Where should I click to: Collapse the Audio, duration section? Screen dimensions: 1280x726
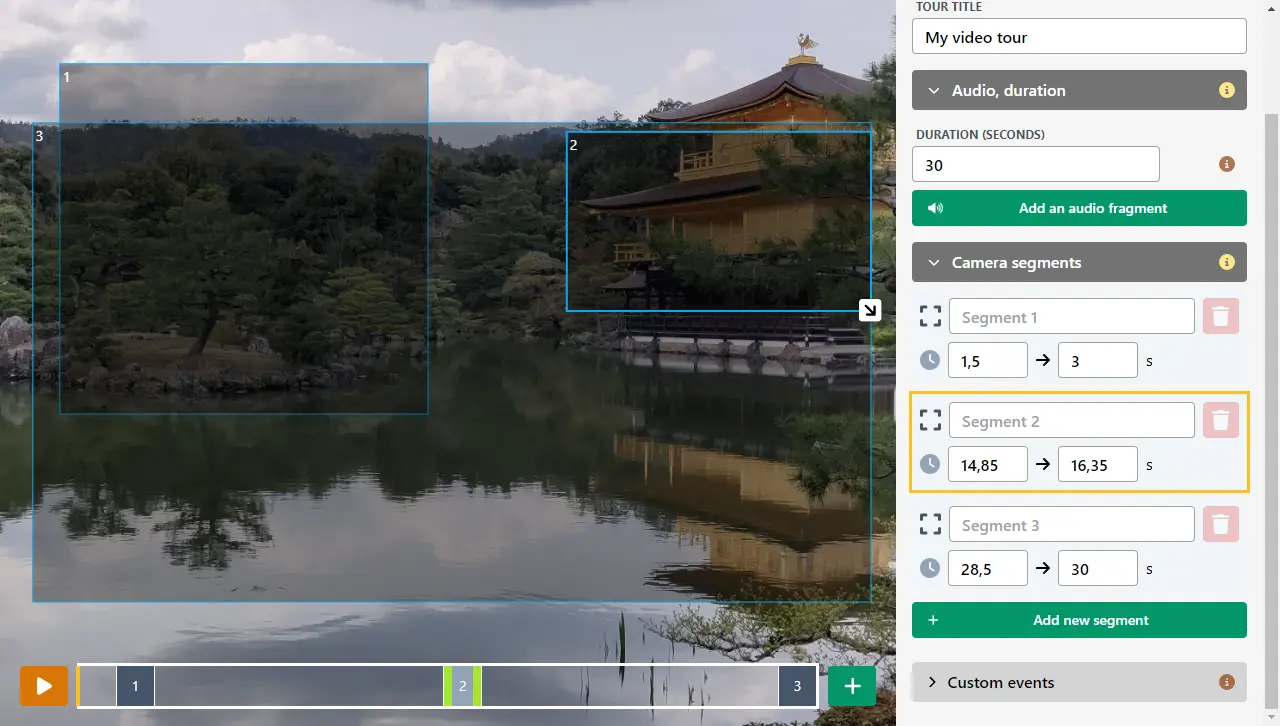[933, 89]
